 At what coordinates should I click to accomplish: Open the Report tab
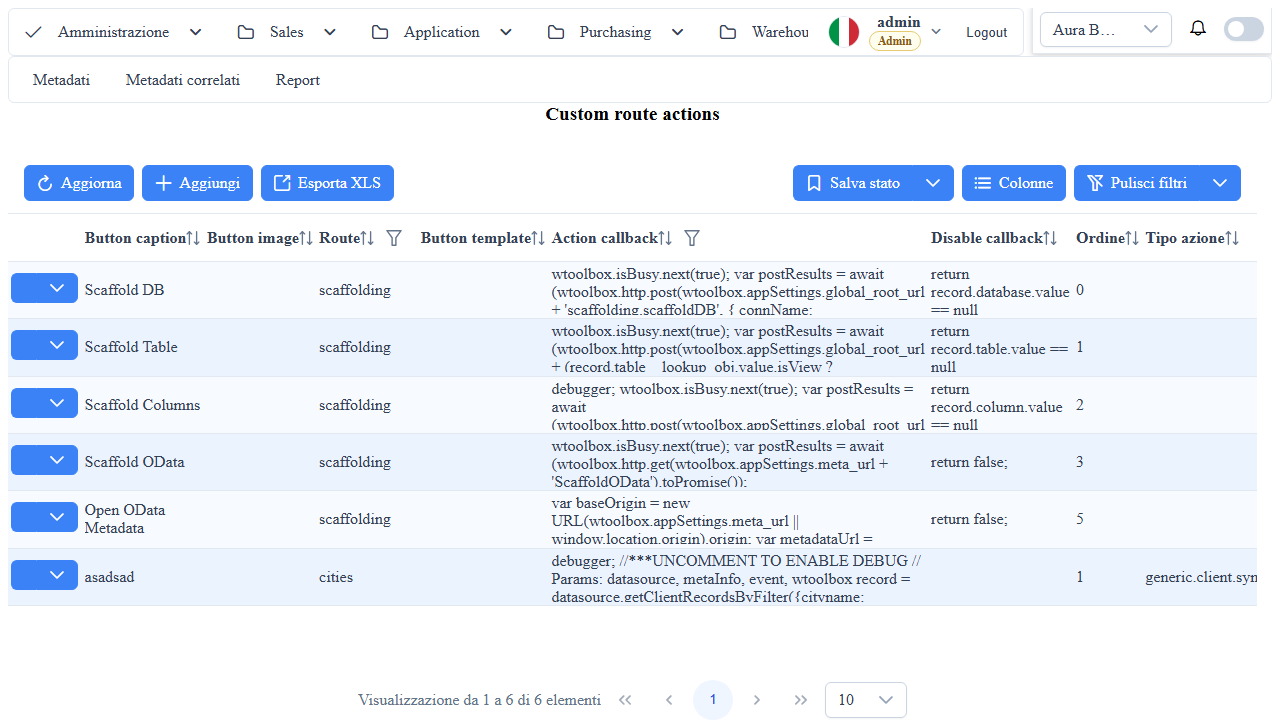(x=298, y=80)
